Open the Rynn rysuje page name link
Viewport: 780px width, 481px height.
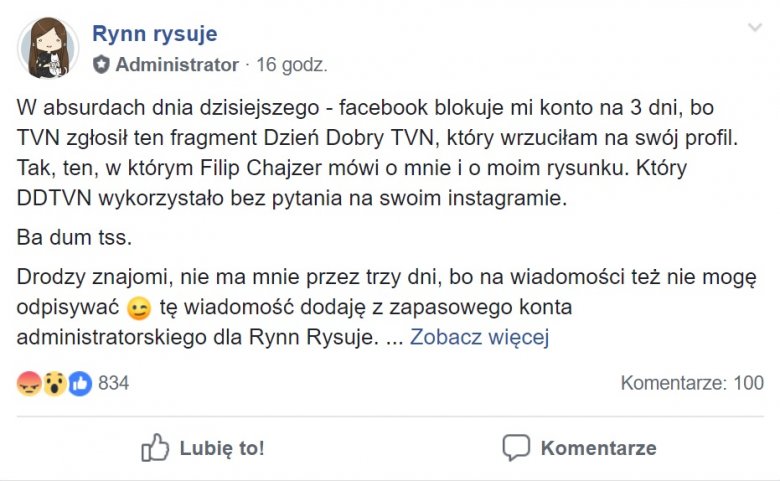154,34
